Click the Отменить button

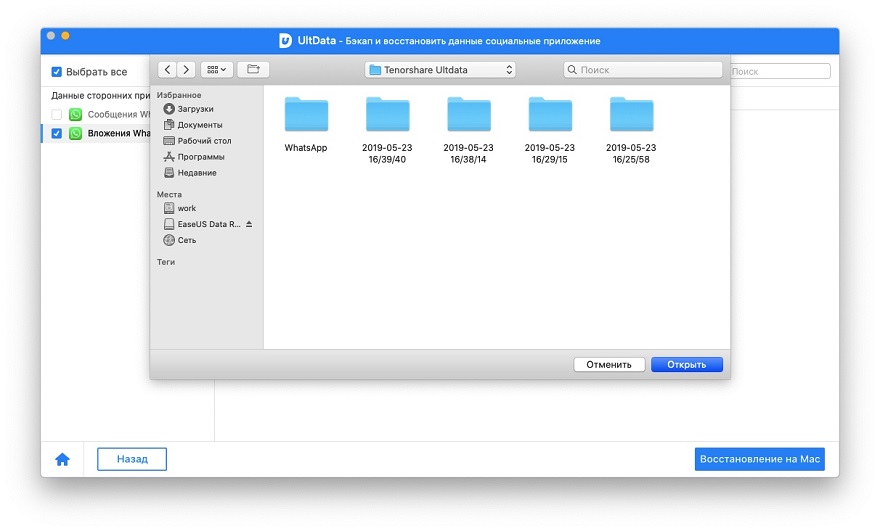coord(609,364)
